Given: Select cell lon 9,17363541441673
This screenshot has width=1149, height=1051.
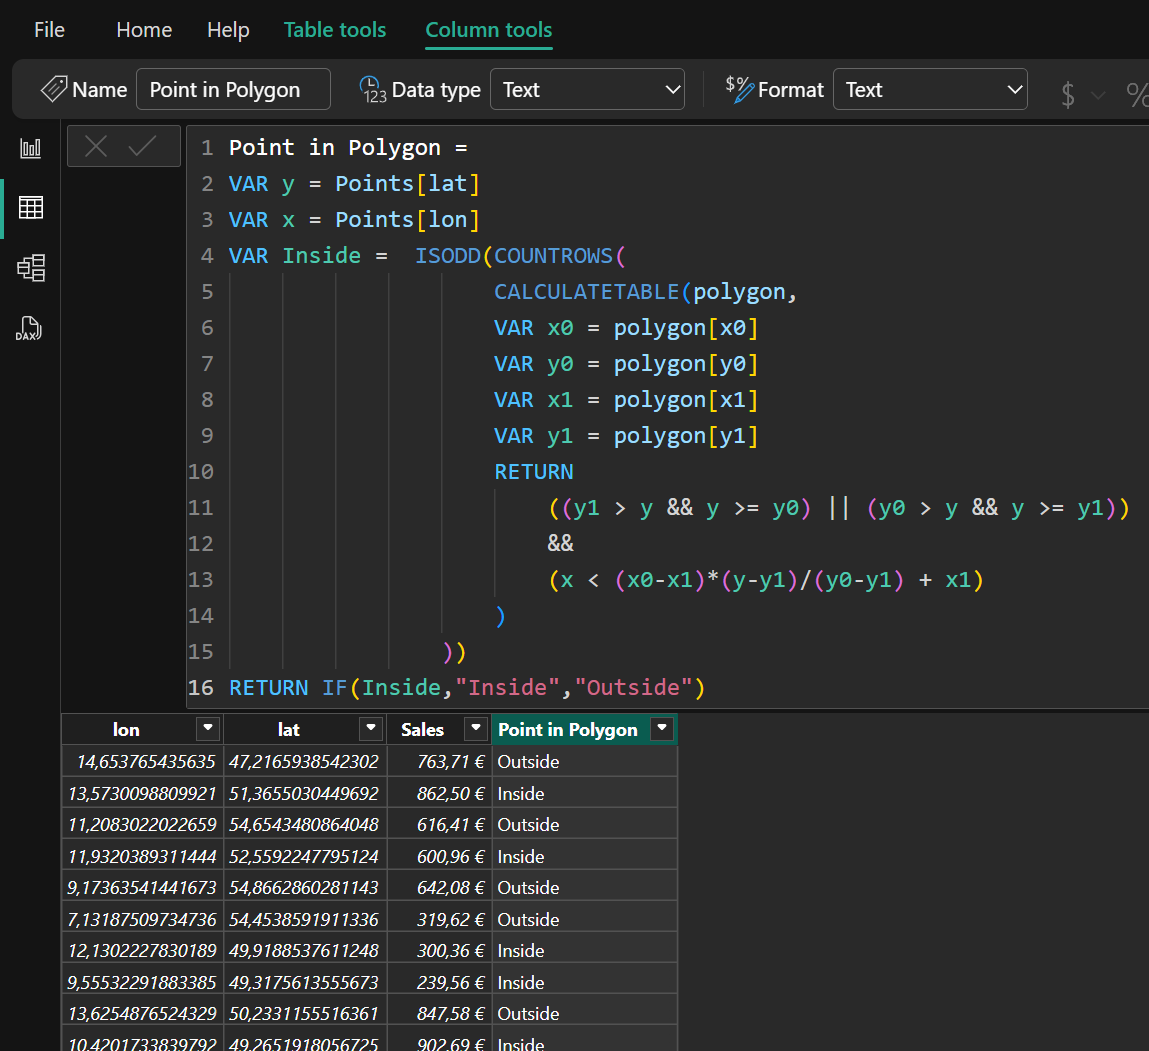Looking at the screenshot, I should 141,888.
